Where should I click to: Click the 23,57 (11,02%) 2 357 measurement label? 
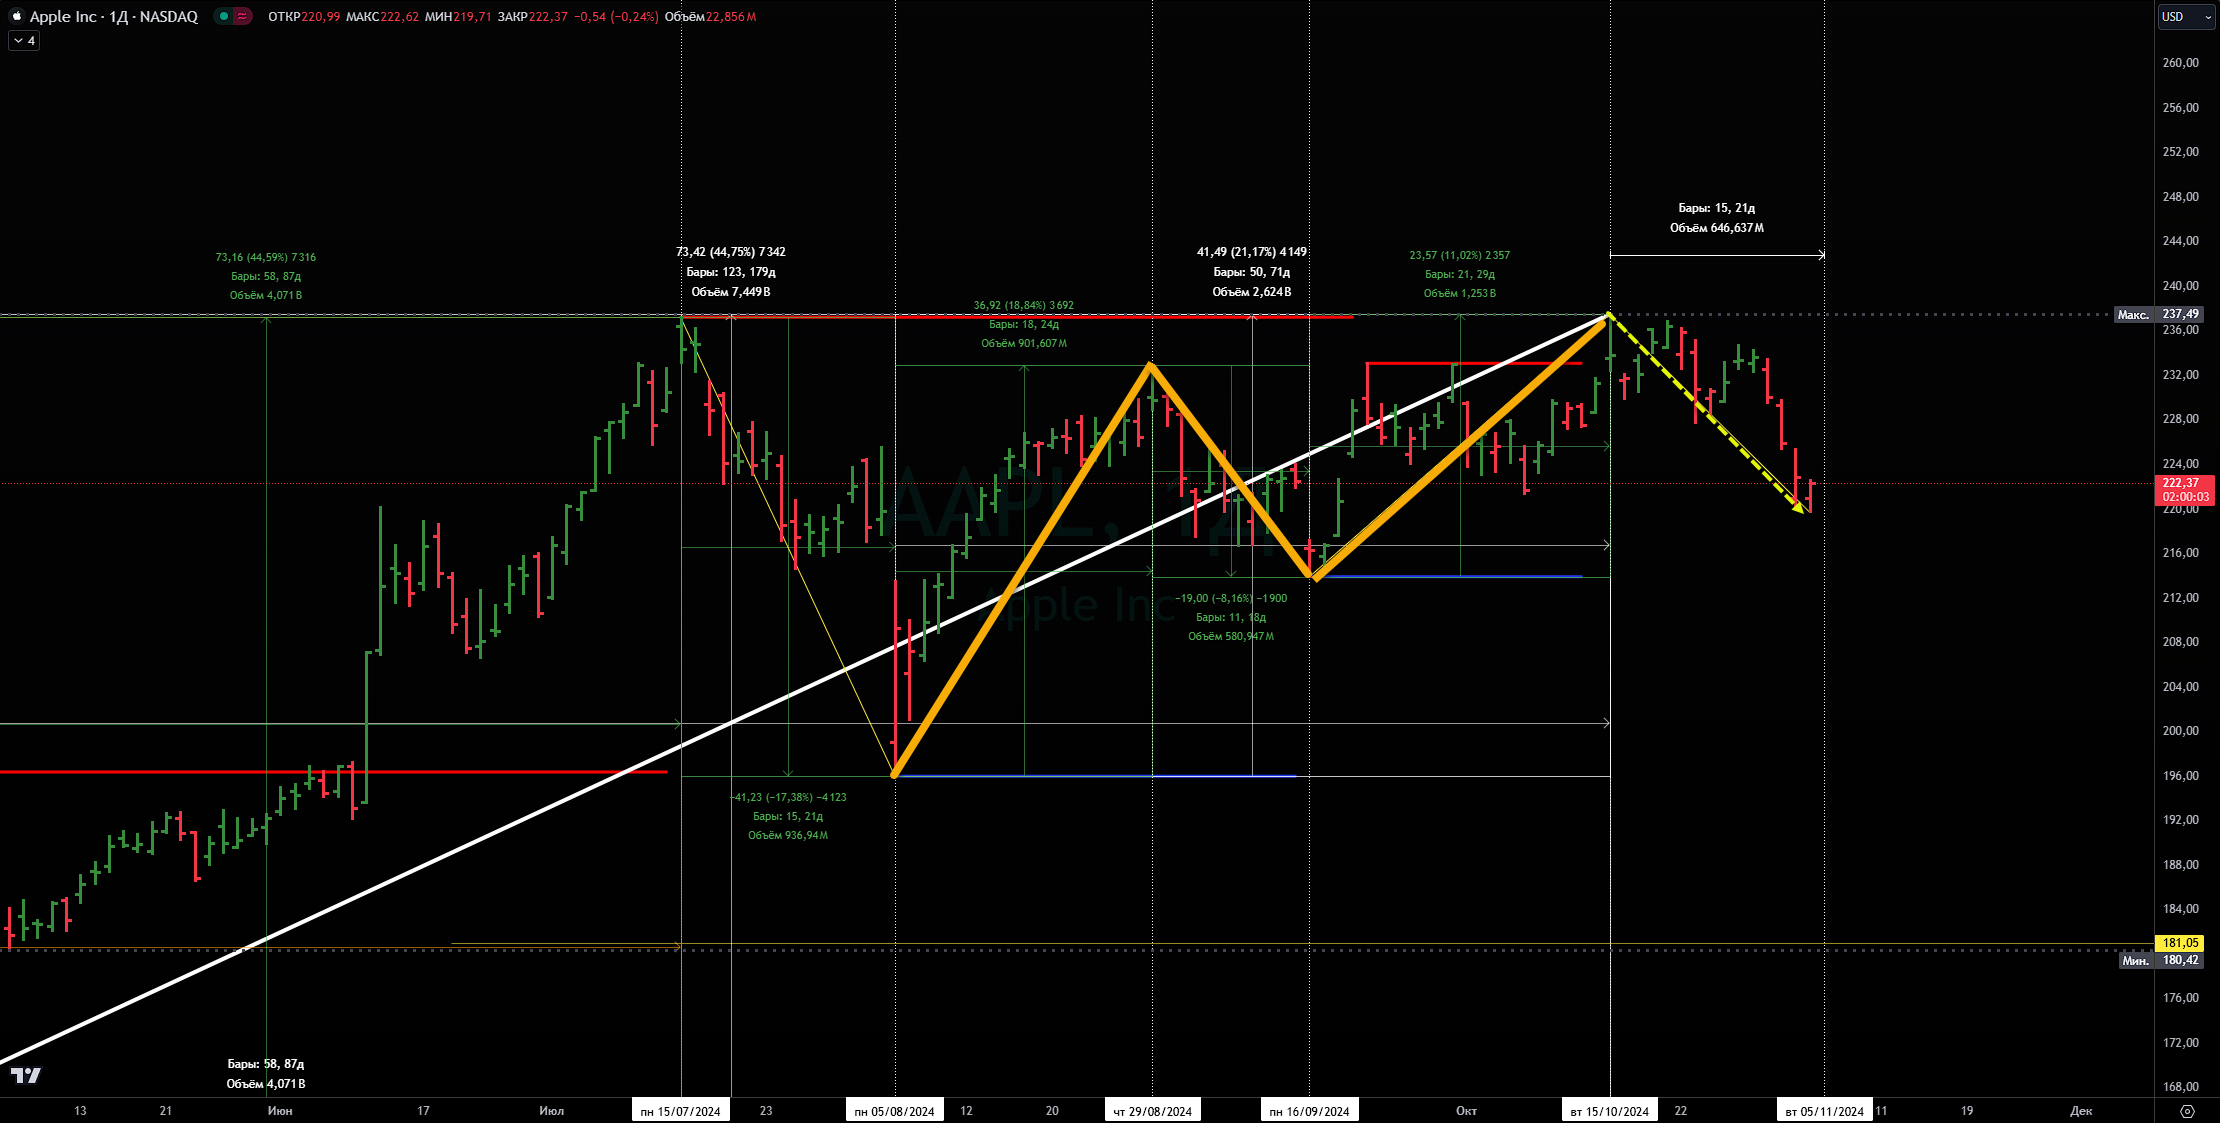(1460, 255)
